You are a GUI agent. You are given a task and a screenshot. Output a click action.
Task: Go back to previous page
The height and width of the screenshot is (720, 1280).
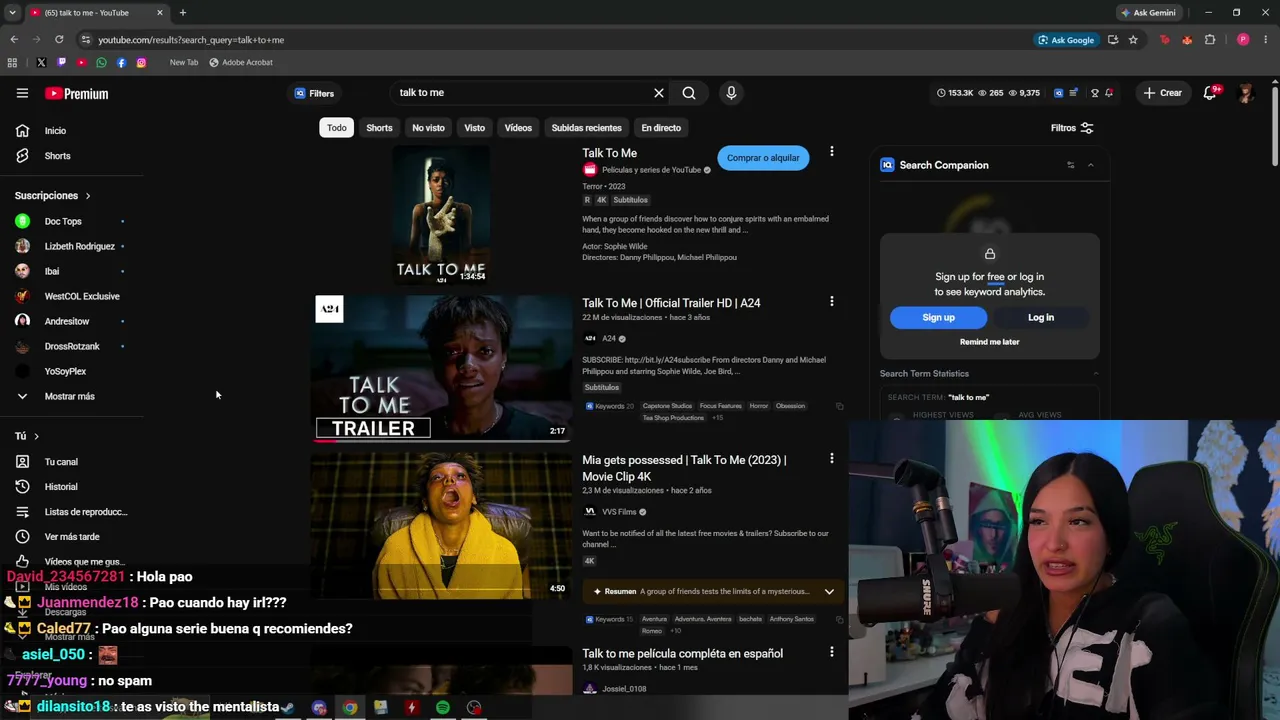[14, 40]
